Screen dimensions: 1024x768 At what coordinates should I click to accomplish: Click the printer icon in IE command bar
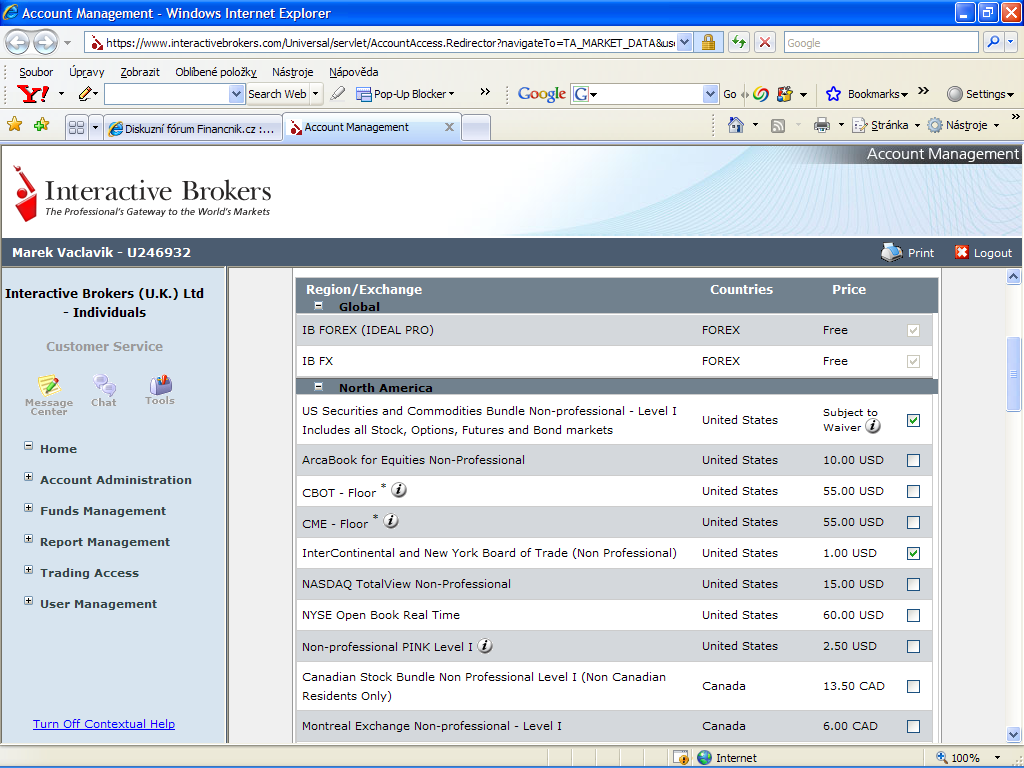822,125
